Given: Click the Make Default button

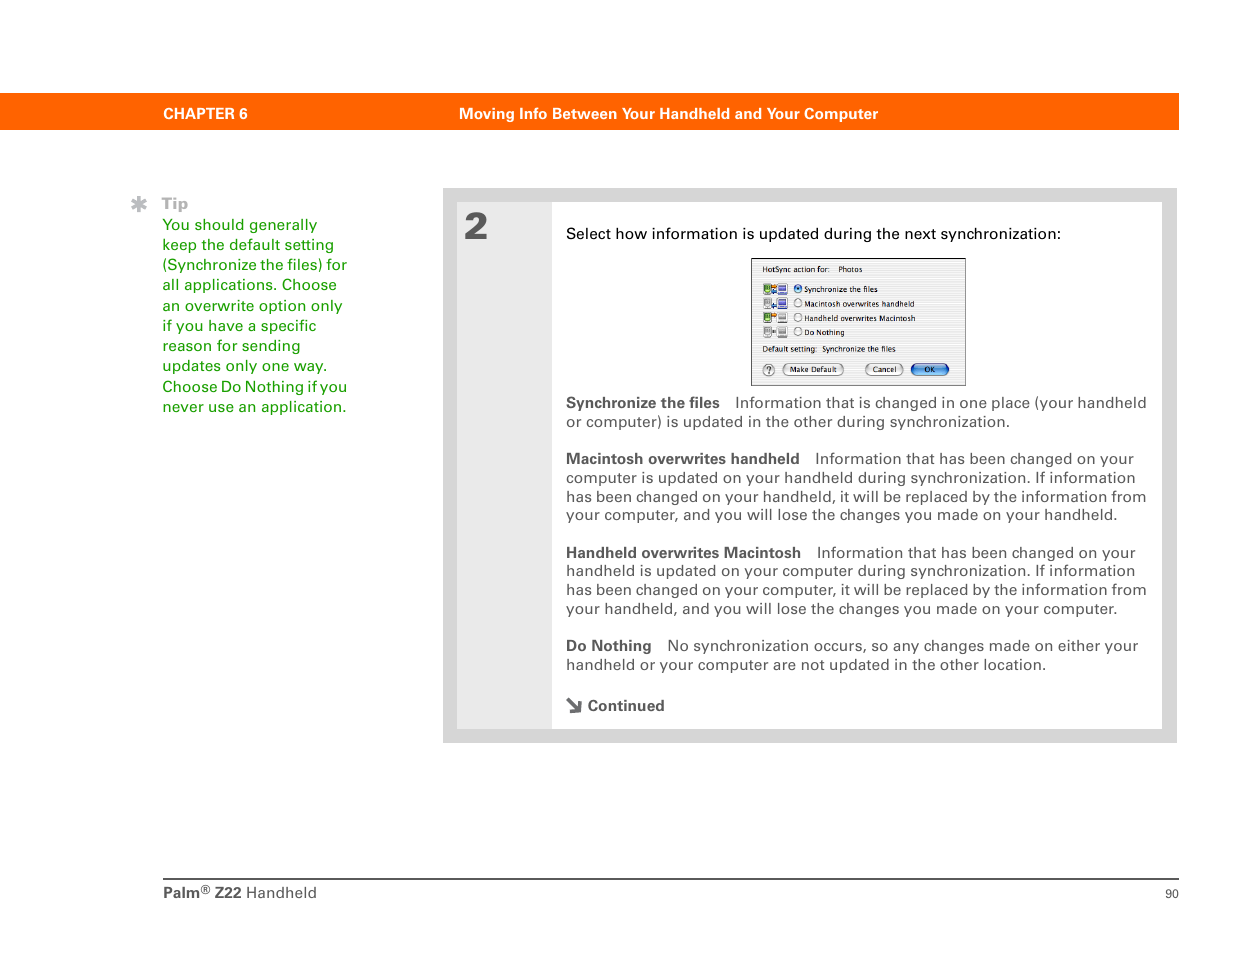Looking at the screenshot, I should [813, 369].
